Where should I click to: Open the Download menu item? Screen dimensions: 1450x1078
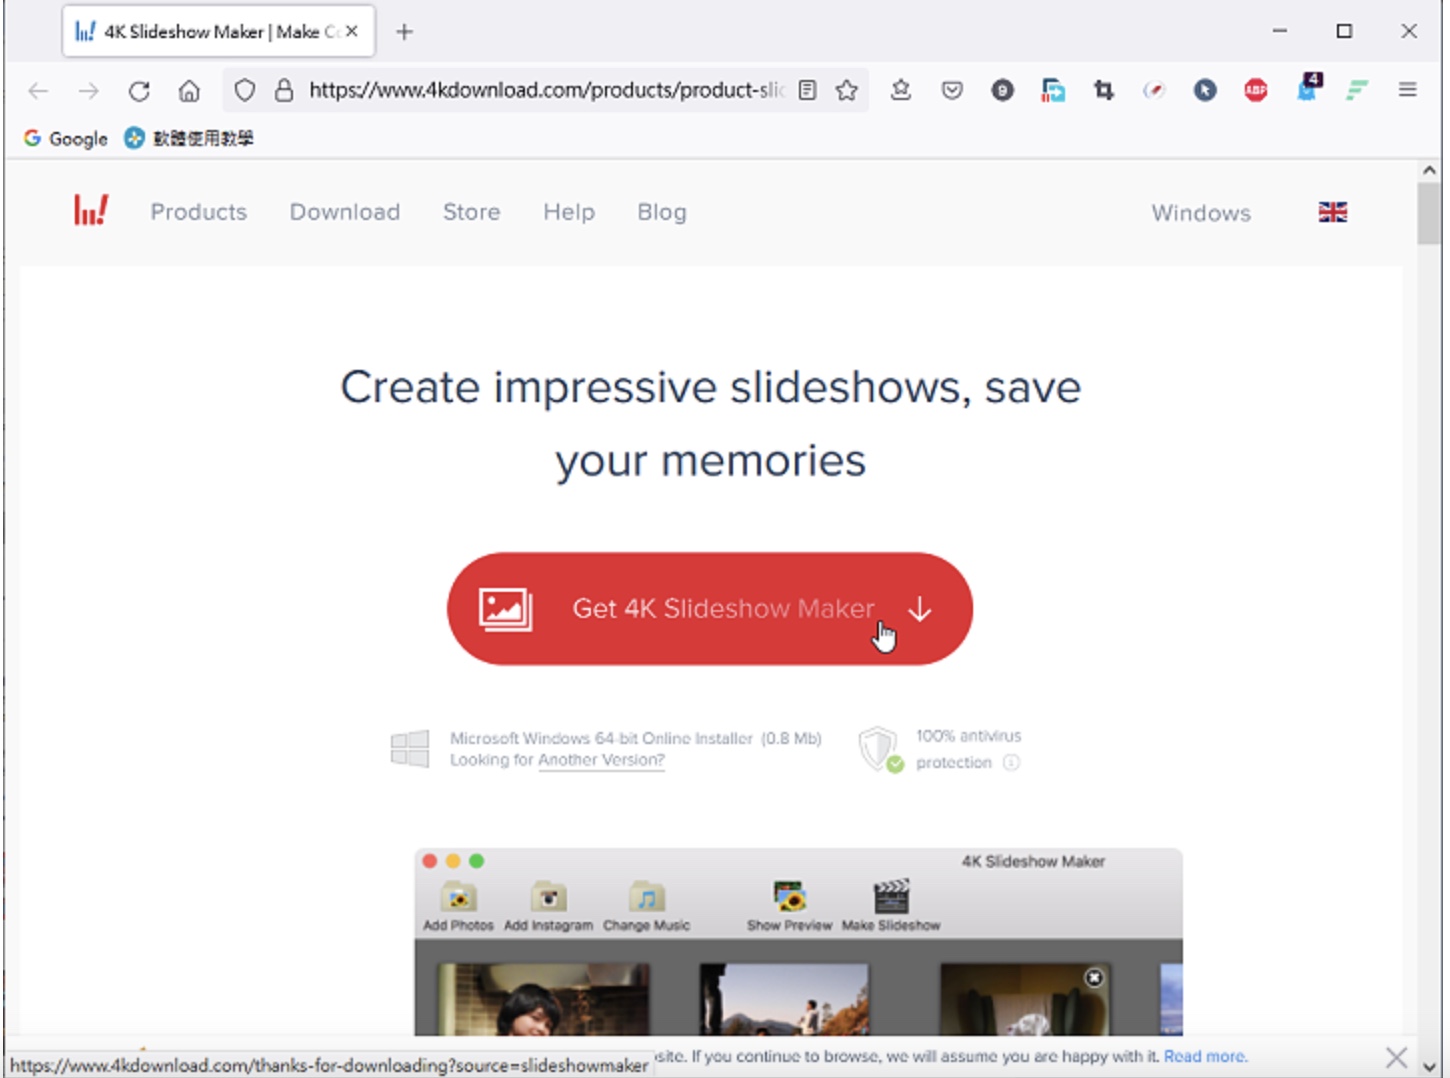pos(345,212)
